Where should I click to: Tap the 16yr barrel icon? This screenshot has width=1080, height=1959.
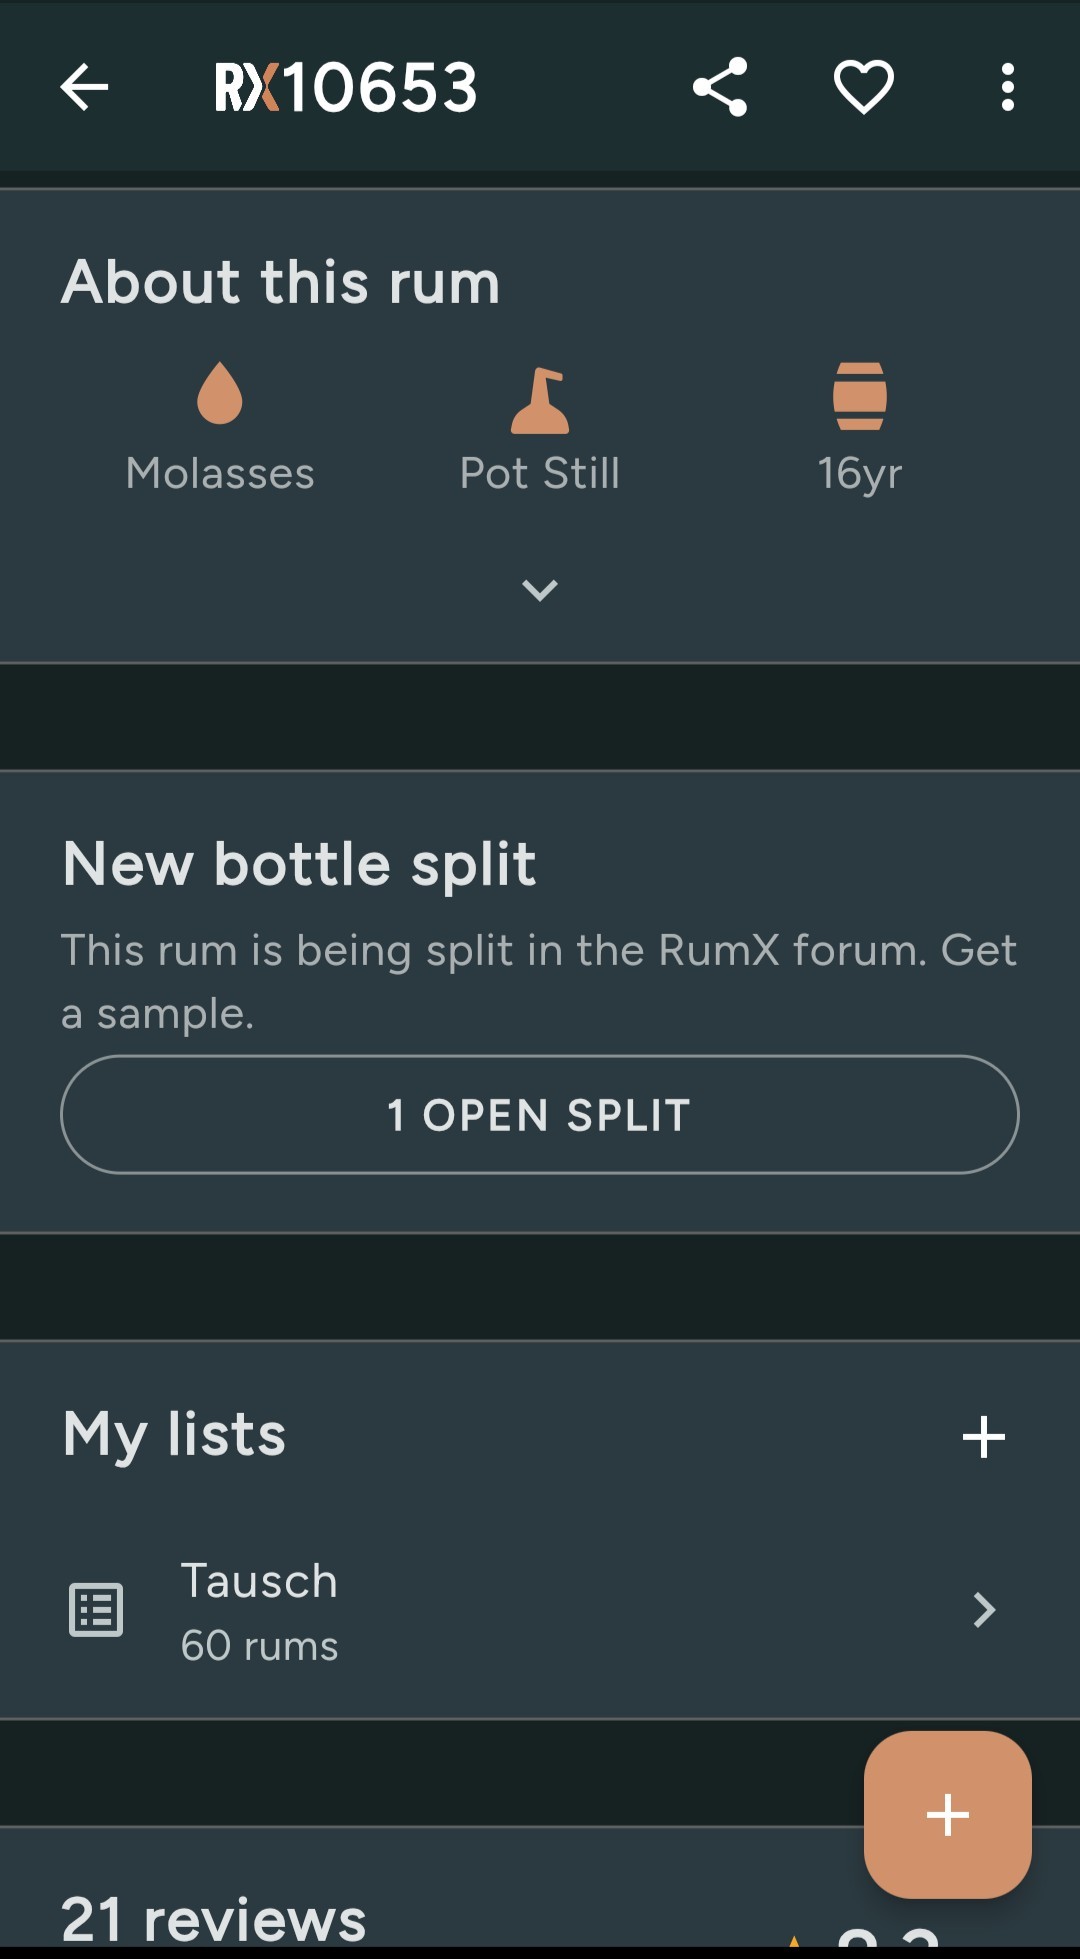[x=860, y=396]
